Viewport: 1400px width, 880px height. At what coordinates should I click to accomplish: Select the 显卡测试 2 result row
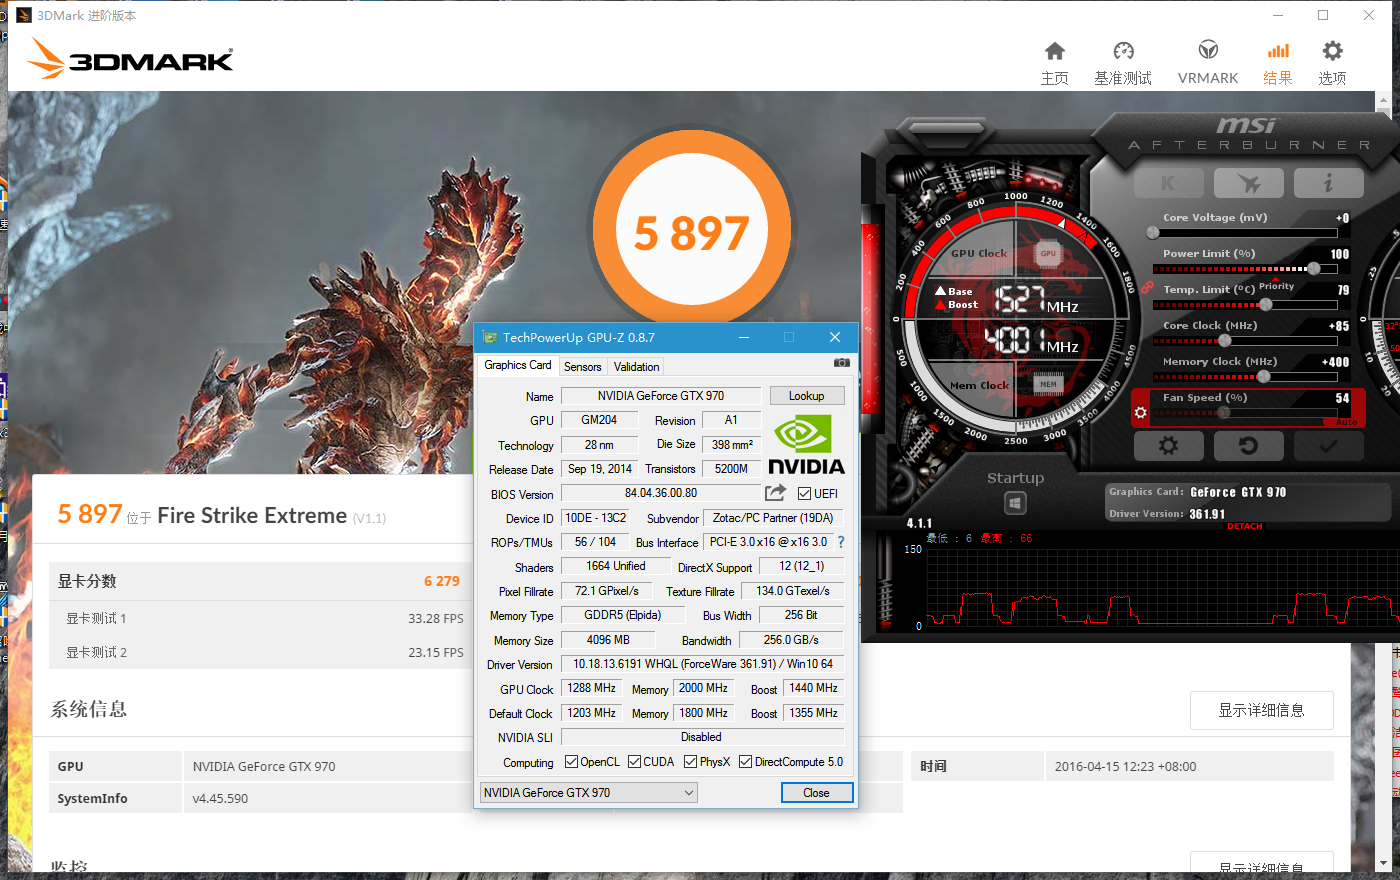[x=259, y=652]
